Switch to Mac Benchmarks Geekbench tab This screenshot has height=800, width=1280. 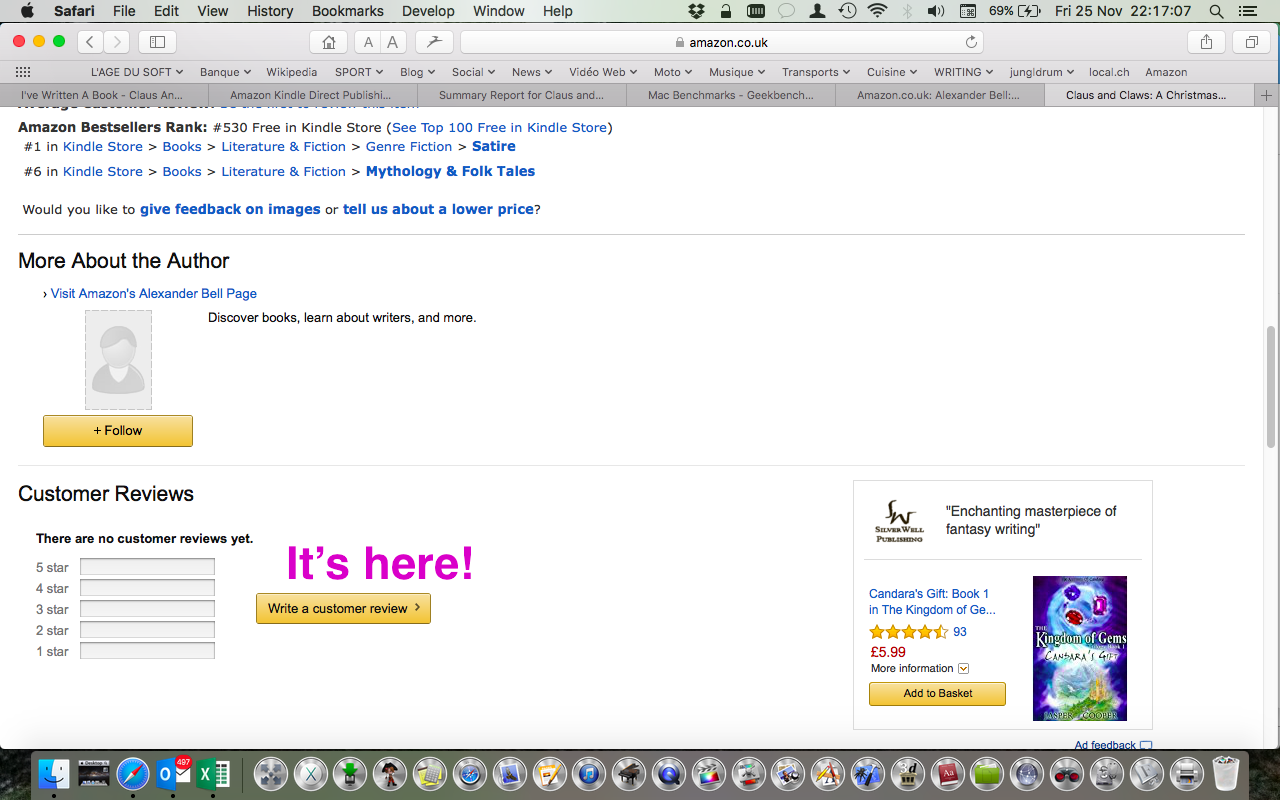tap(731, 95)
